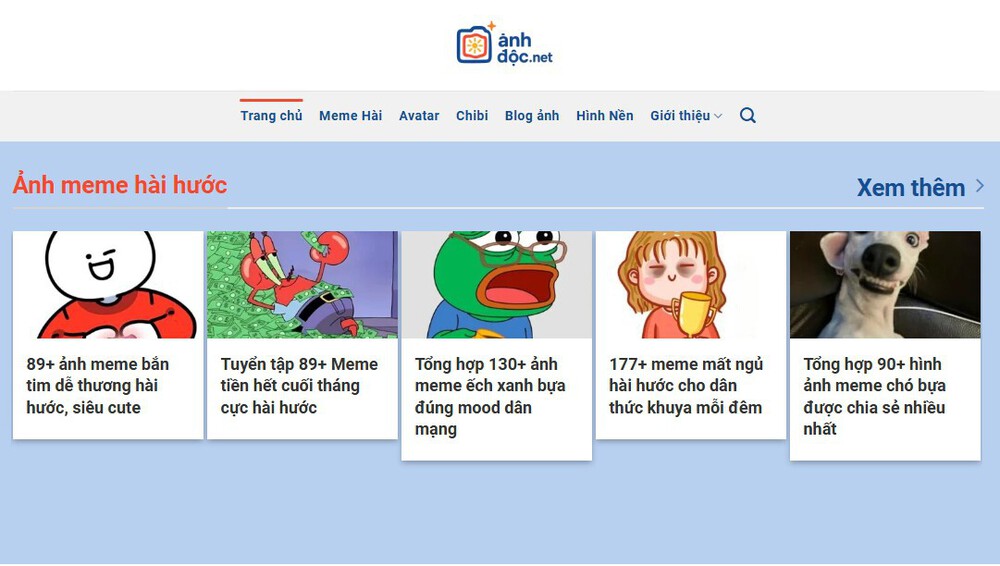Image resolution: width=1000 pixels, height=566 pixels.
Task: Go to the Trang chủ tab
Action: pyautogui.click(x=271, y=116)
